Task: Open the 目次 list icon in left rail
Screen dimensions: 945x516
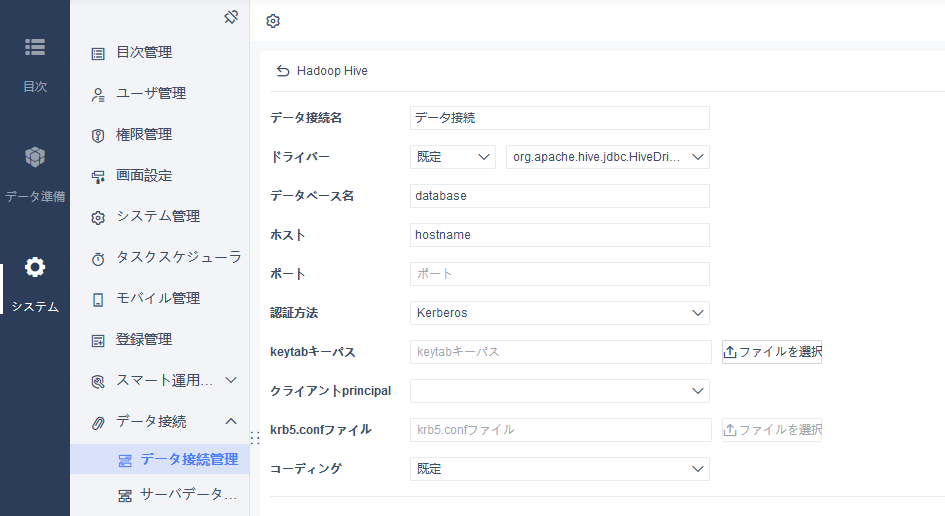Action: (35, 47)
